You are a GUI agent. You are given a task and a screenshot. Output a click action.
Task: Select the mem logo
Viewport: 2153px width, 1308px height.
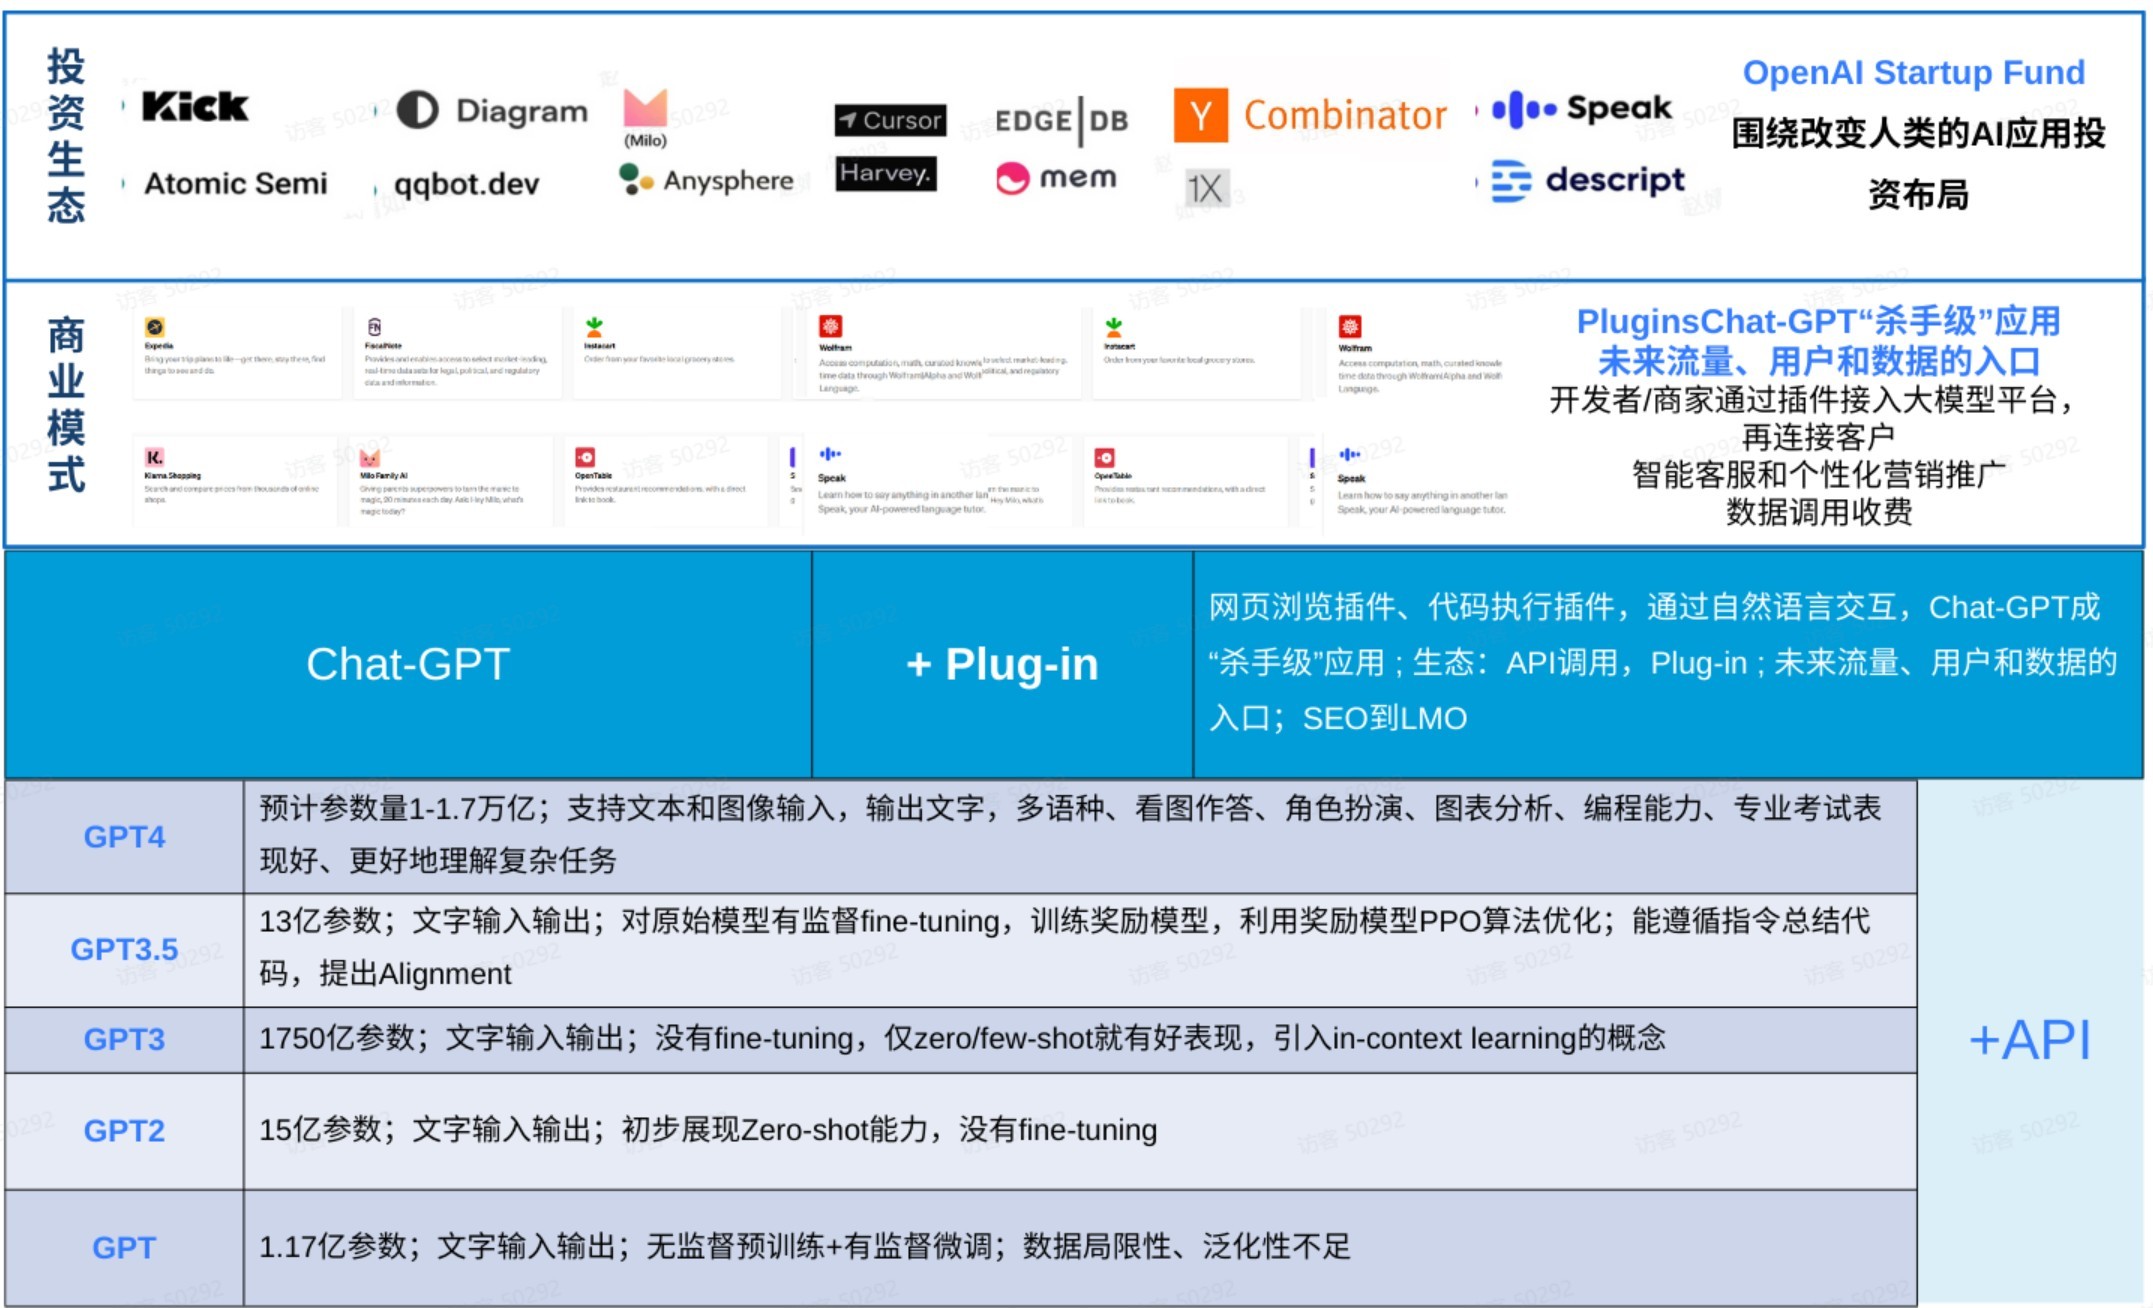pyautogui.click(x=1057, y=180)
